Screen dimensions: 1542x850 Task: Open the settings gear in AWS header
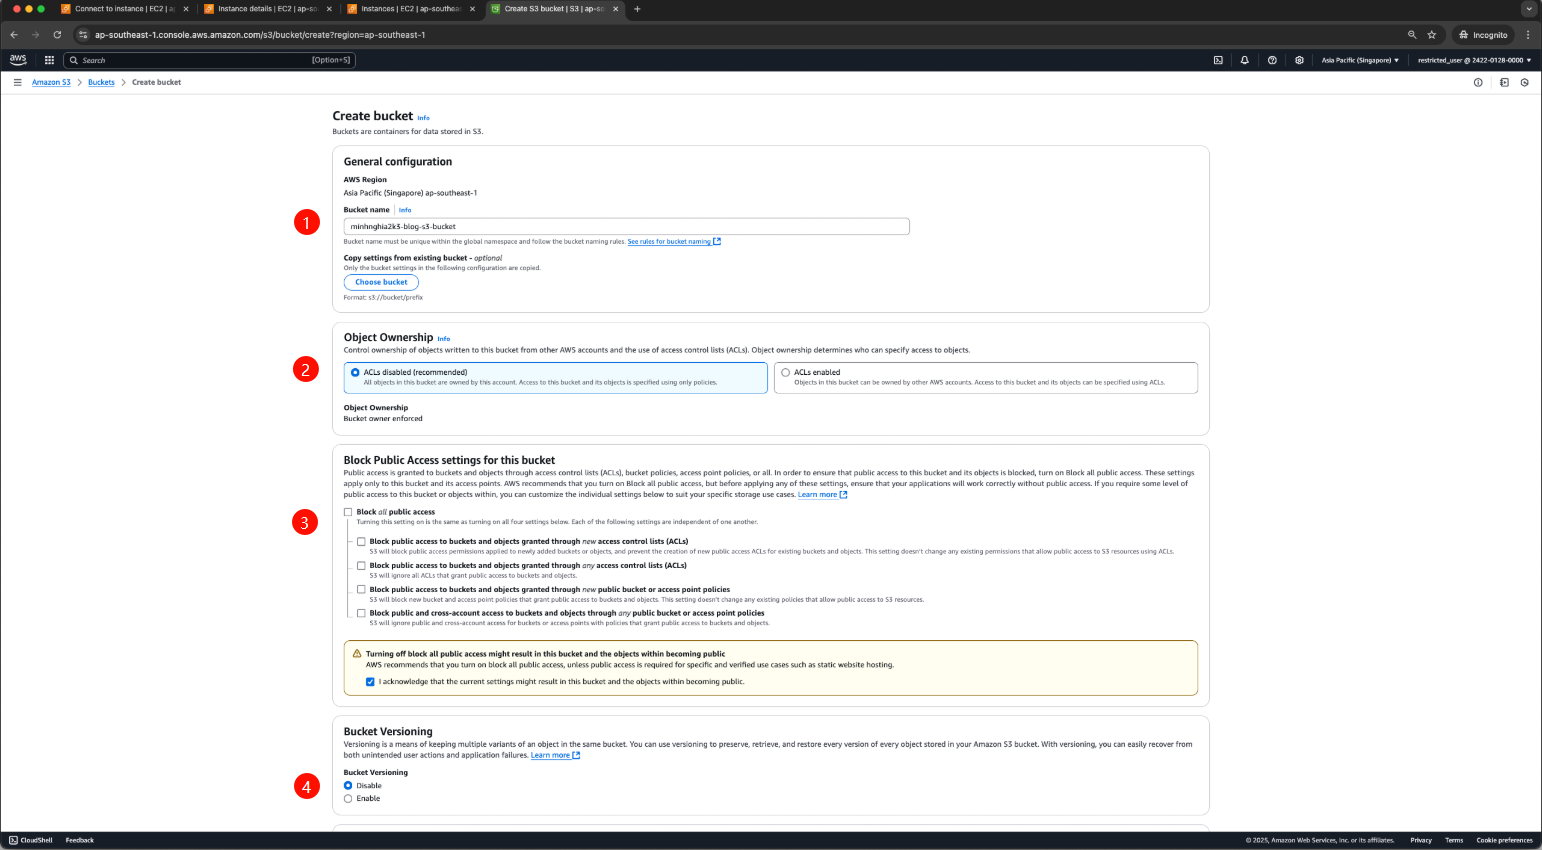[1299, 60]
